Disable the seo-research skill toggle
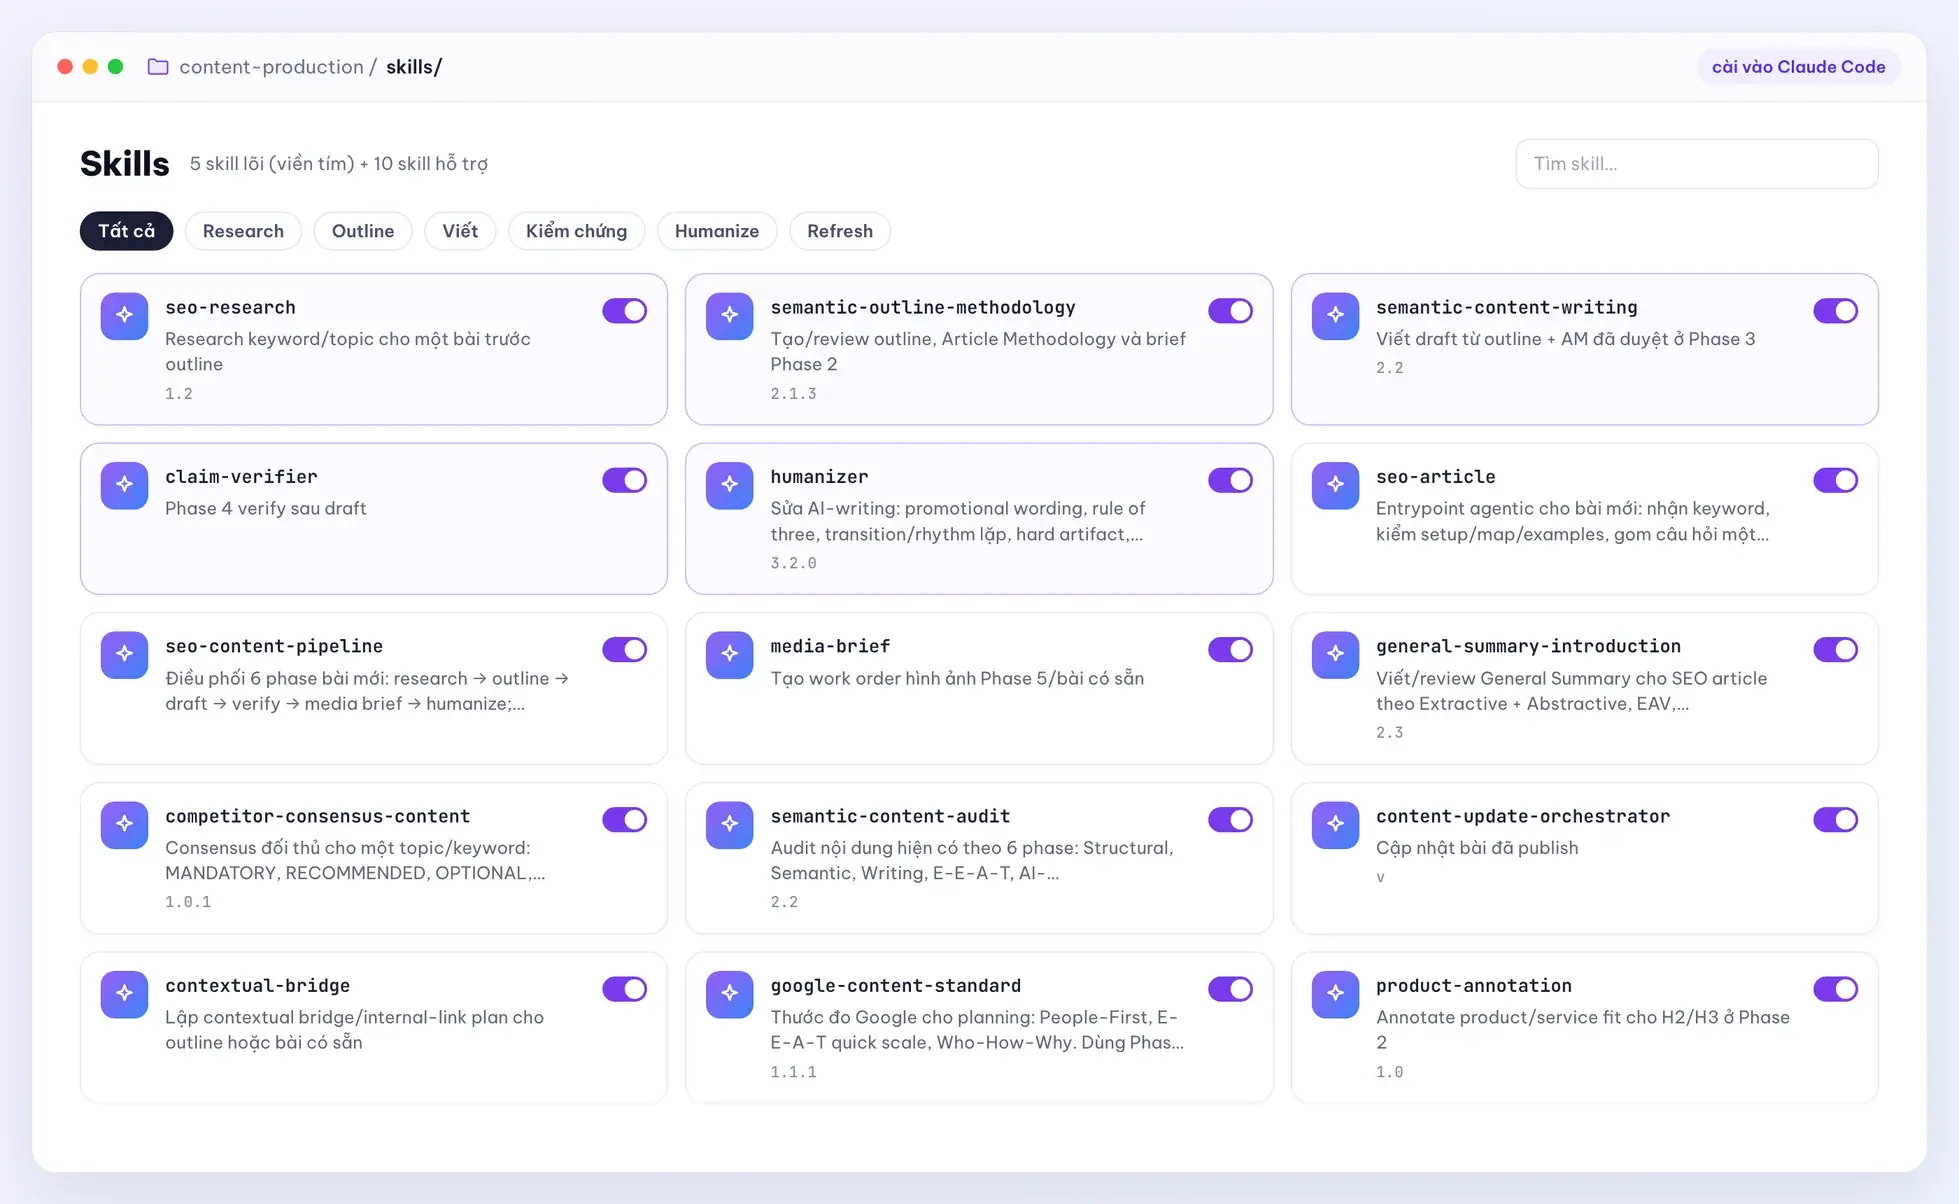Viewport: 1959px width, 1204px height. 624,311
